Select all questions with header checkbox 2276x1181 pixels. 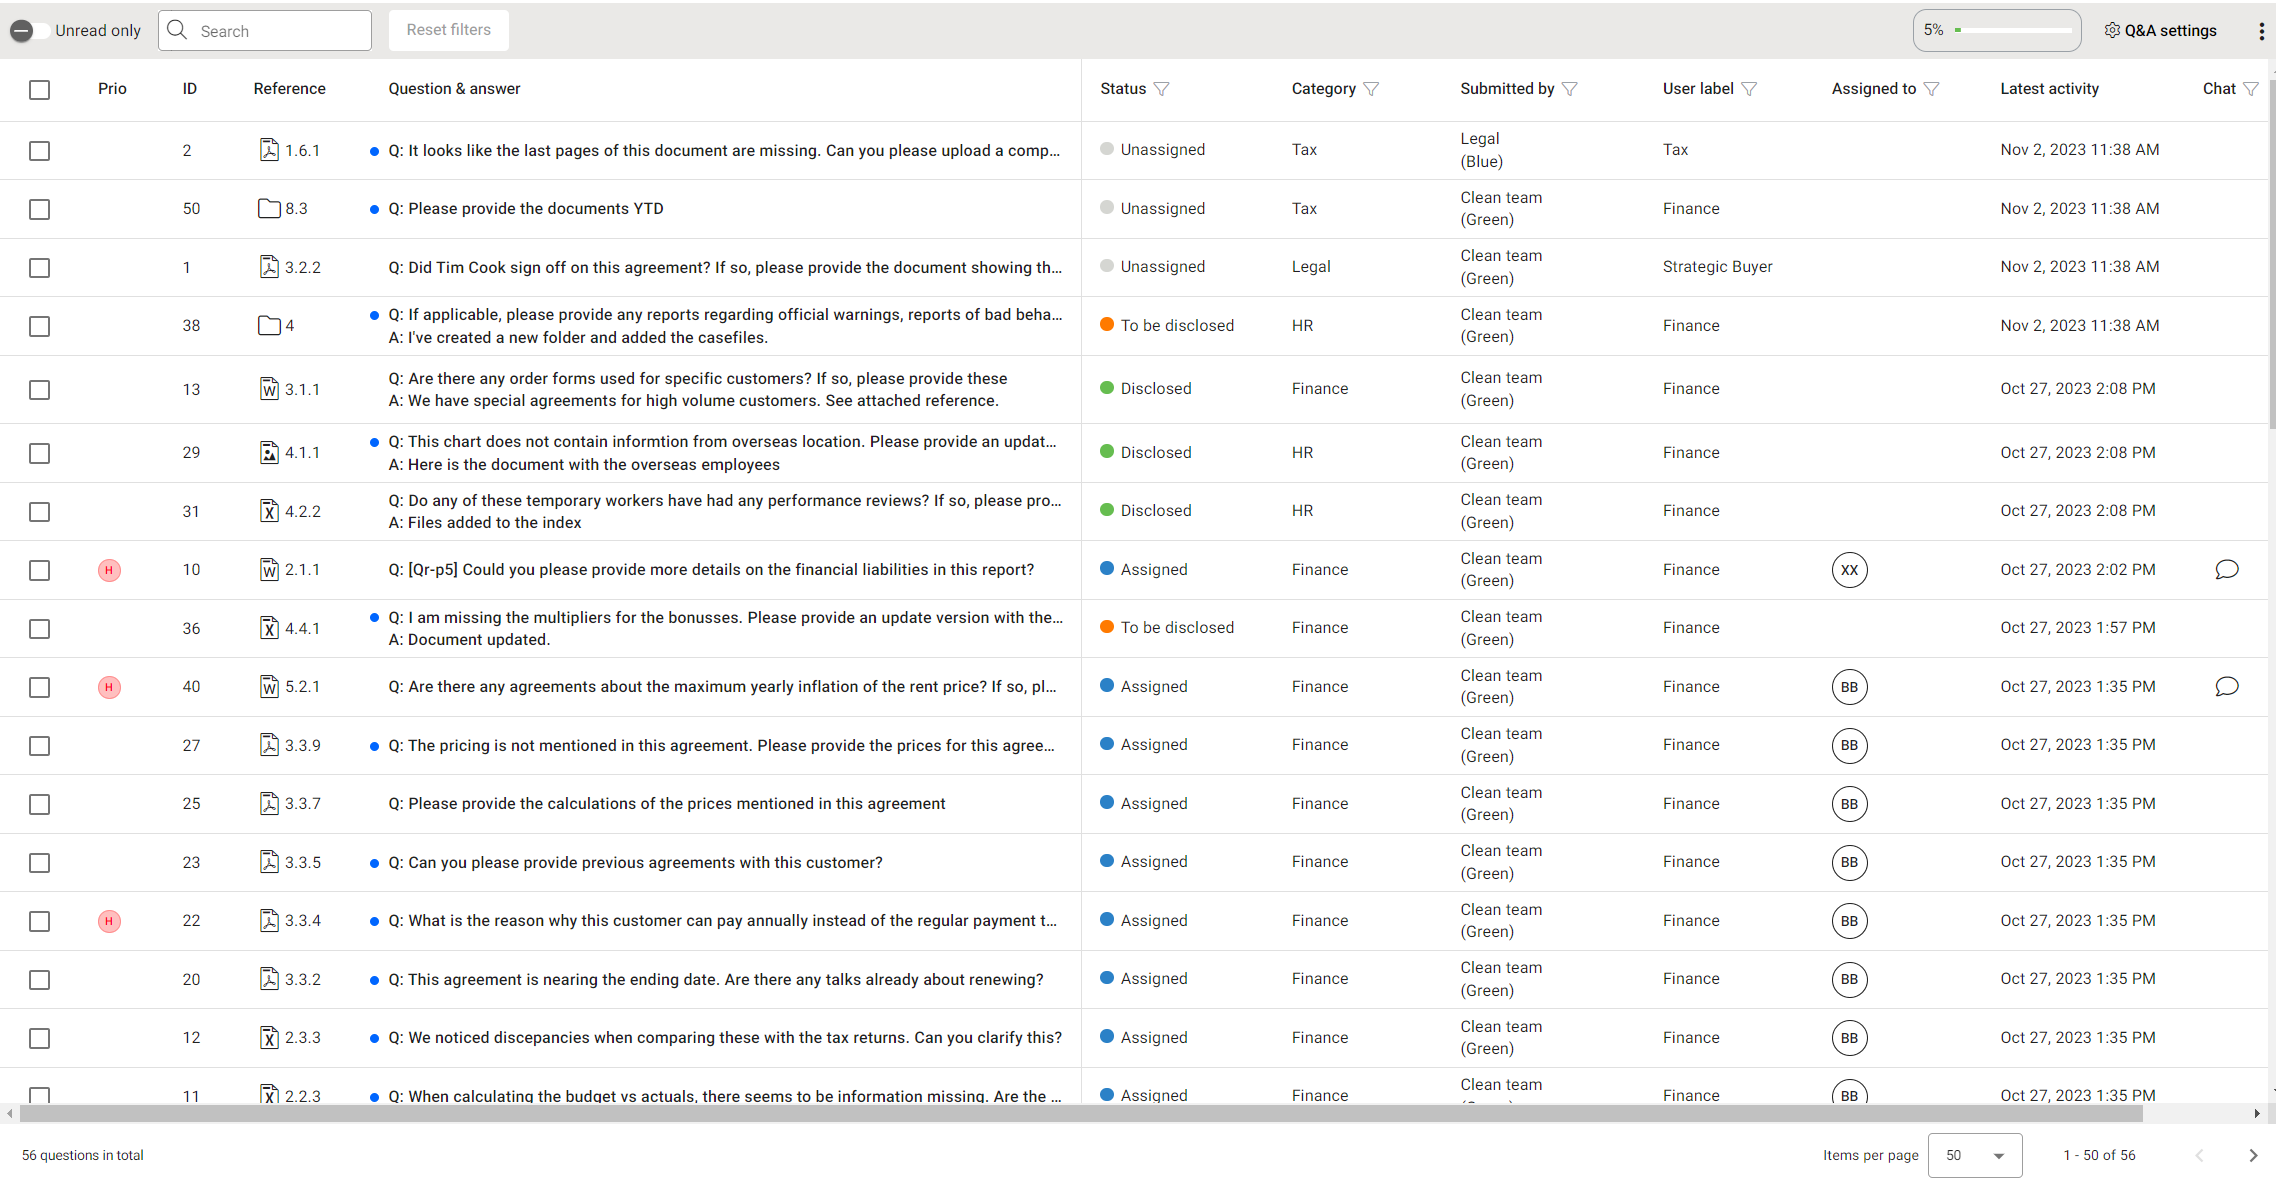tap(39, 89)
